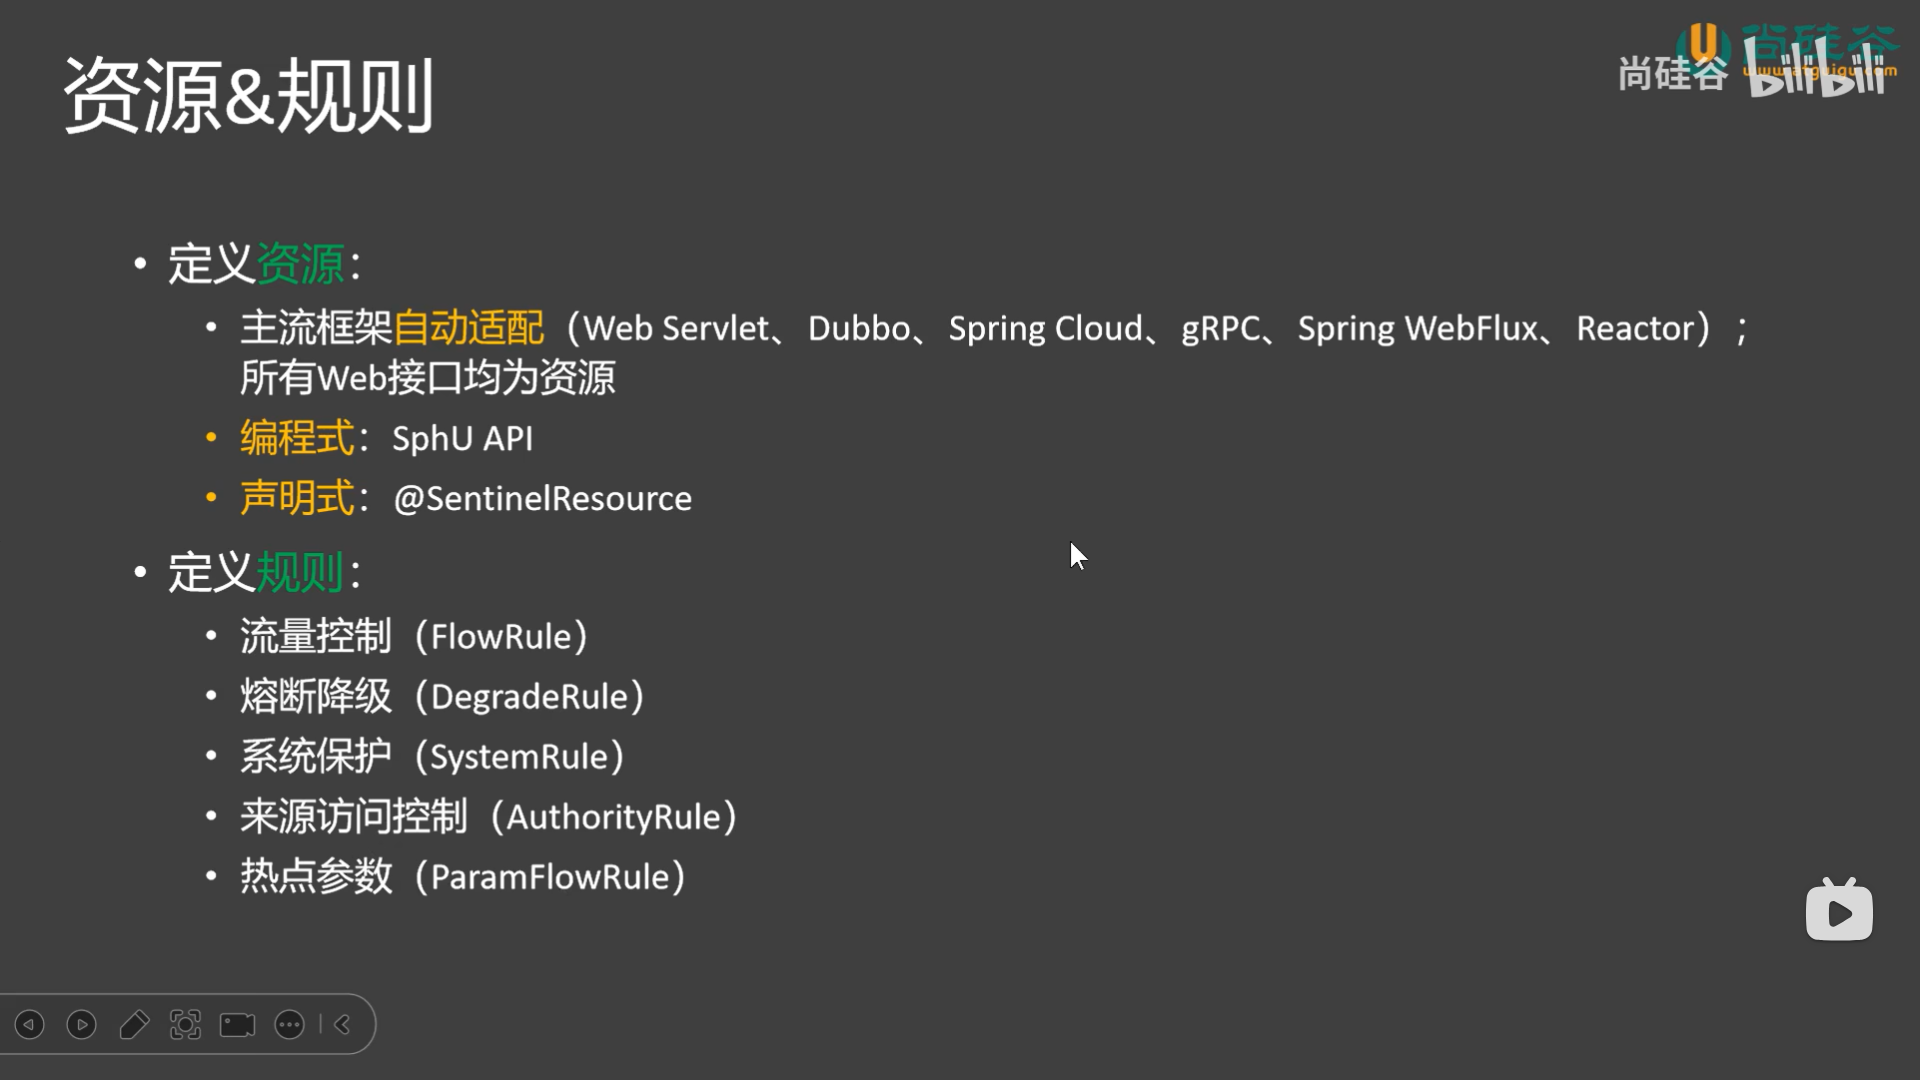The height and width of the screenshot is (1080, 1920).
Task: Select the @SentinelResource bullet text
Action: coord(542,498)
